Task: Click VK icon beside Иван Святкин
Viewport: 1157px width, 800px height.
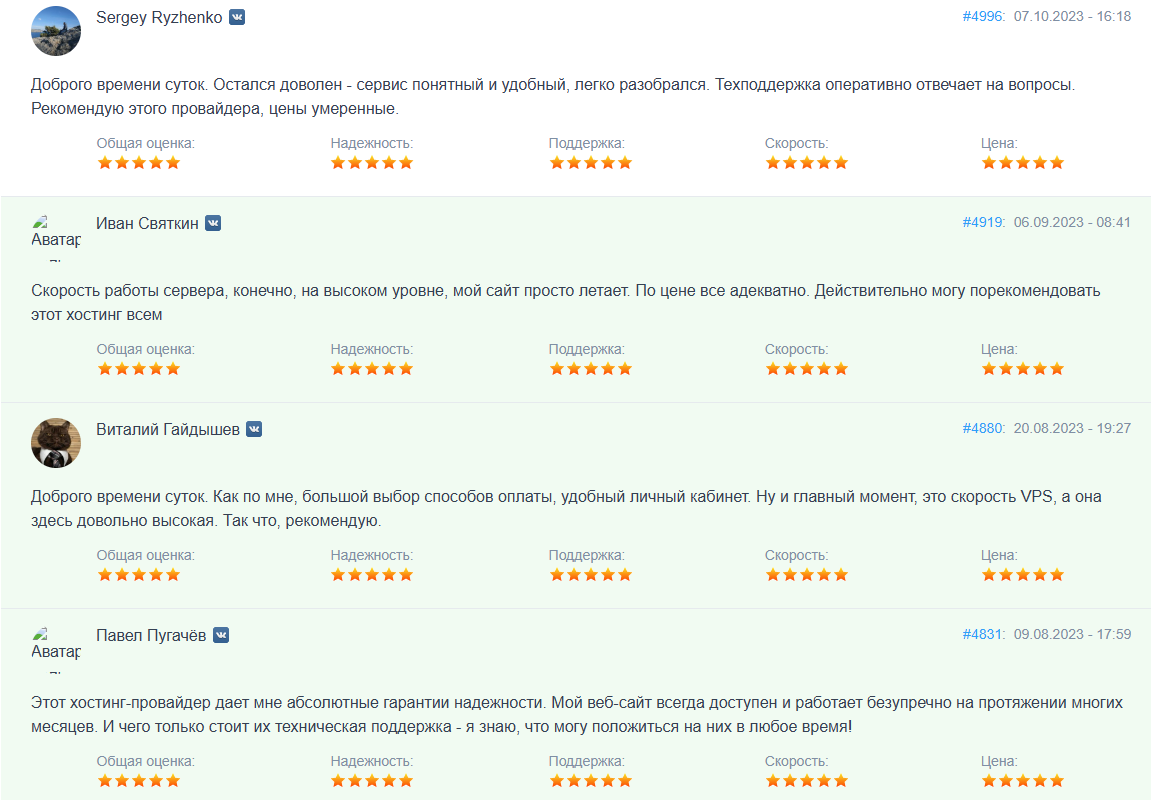Action: pos(213,223)
